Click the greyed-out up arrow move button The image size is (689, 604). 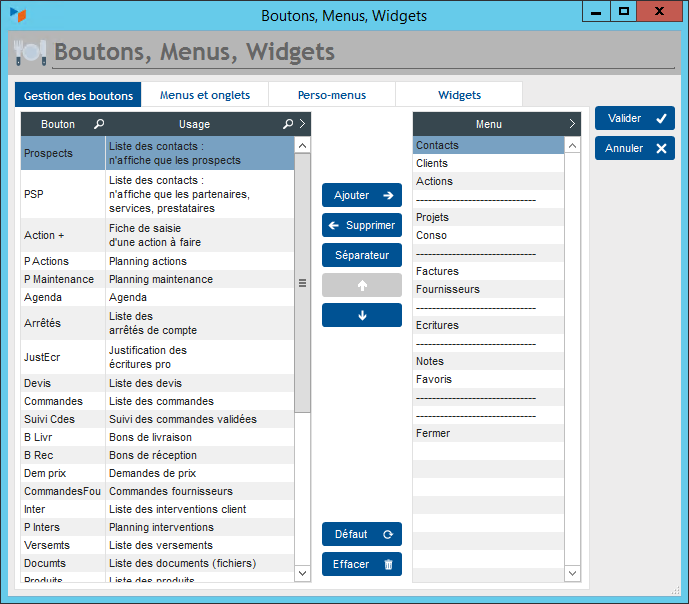click(x=361, y=285)
